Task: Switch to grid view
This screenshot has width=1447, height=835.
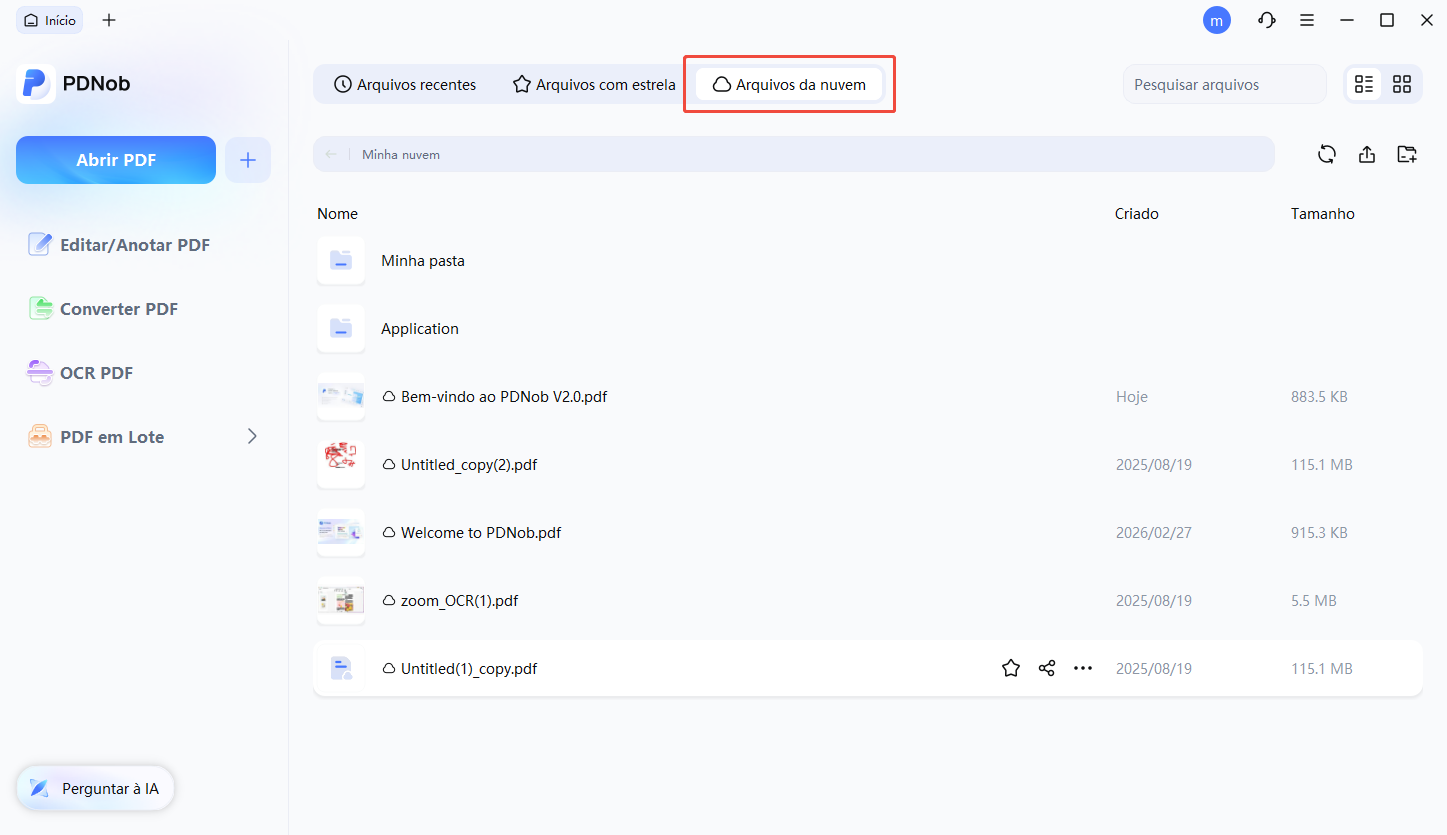Action: (1402, 84)
